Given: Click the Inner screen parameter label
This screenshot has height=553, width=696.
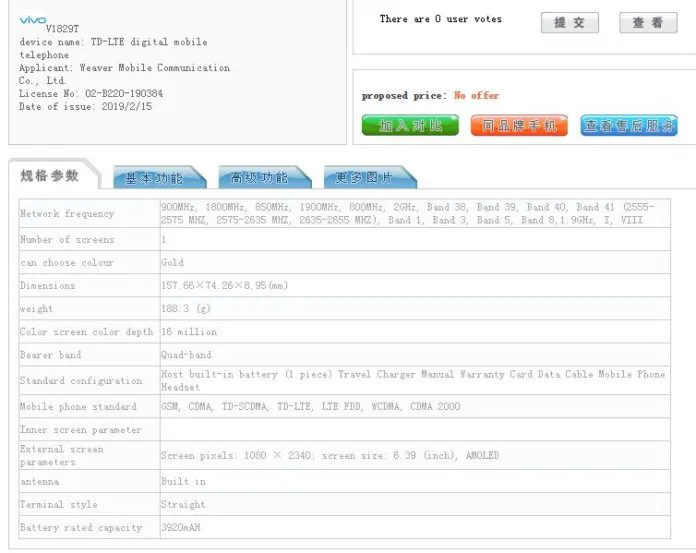Looking at the screenshot, I should click(80, 430).
